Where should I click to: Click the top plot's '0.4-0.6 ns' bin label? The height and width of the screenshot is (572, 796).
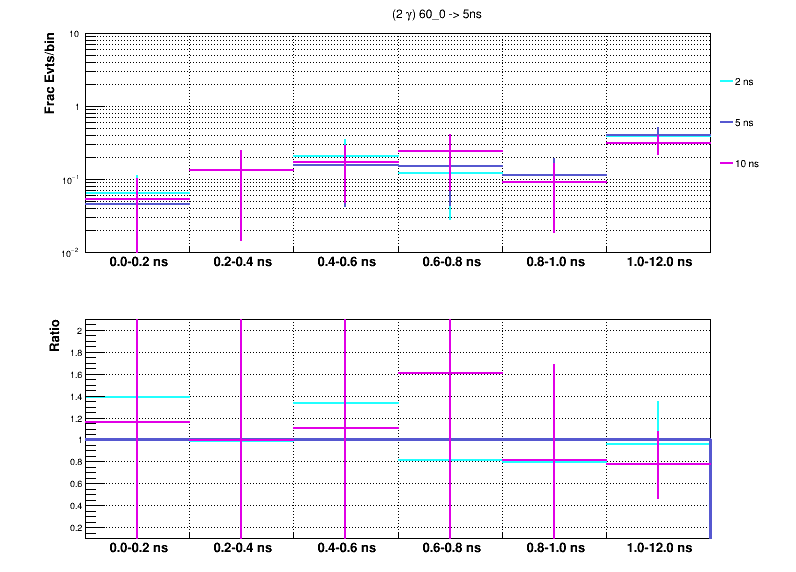[x=345, y=263]
